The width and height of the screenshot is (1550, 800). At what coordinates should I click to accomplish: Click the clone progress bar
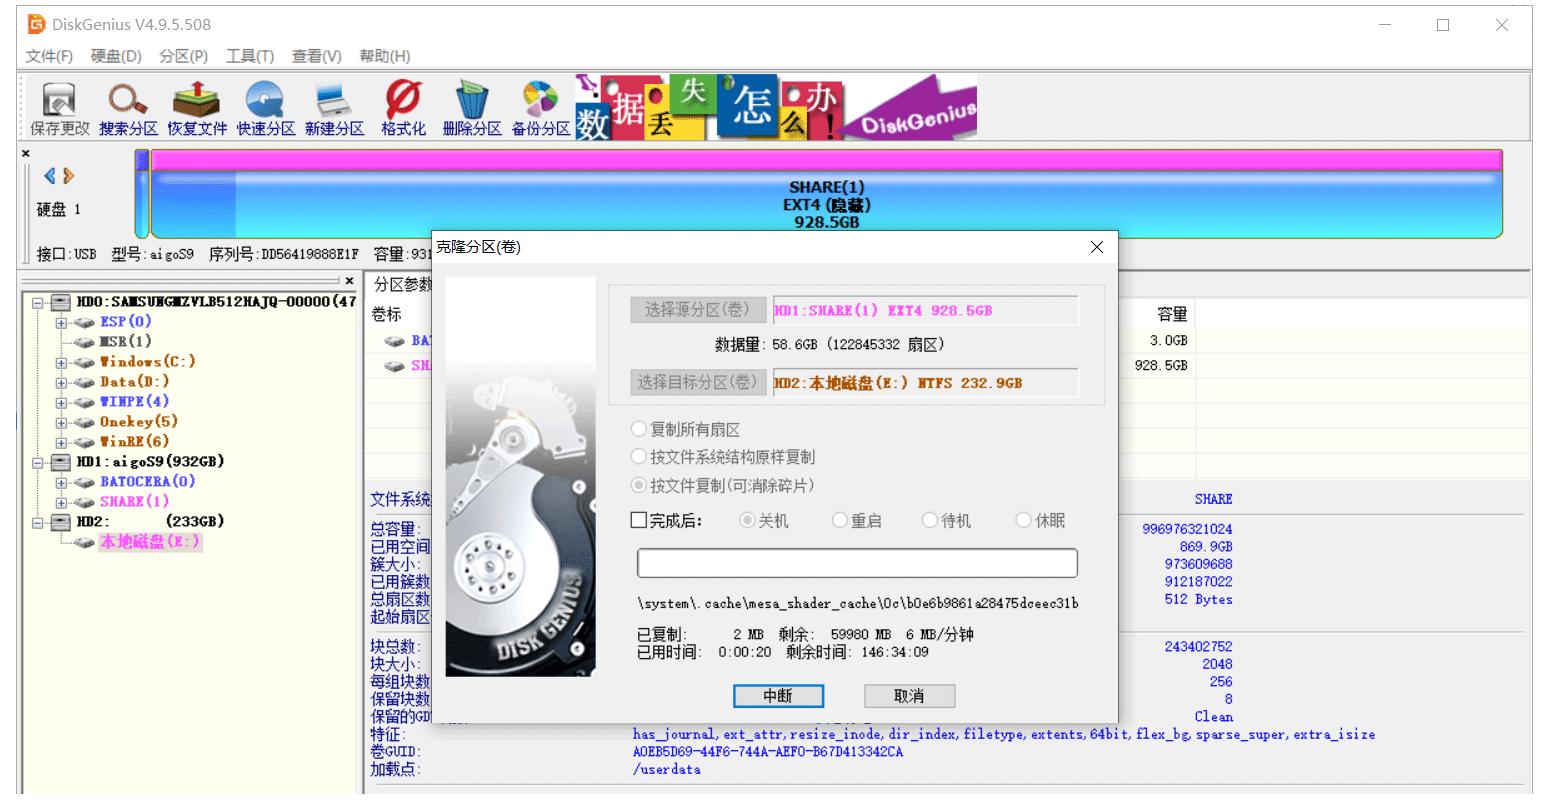[857, 563]
